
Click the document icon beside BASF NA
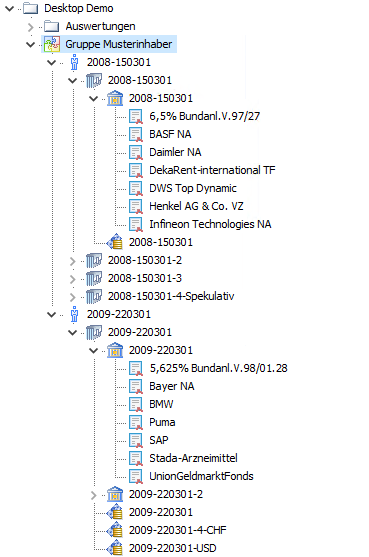136,134
